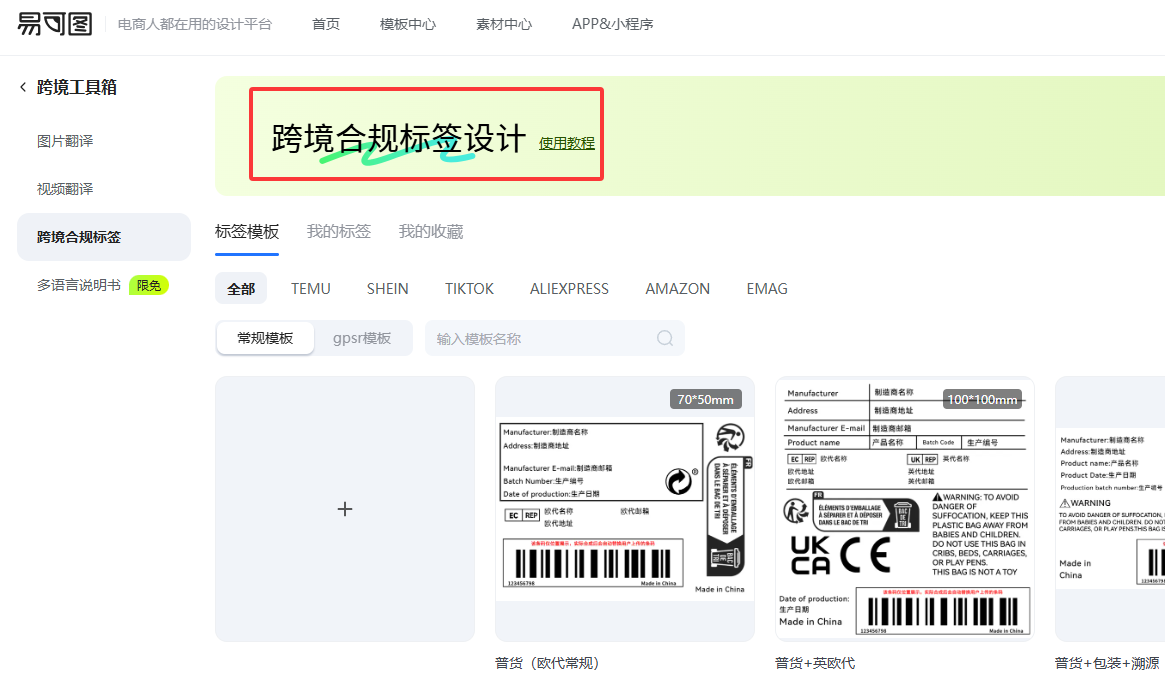Click the 易可图 logo
Image resolution: width=1165 pixels, height=695 pixels.
[x=55, y=24]
